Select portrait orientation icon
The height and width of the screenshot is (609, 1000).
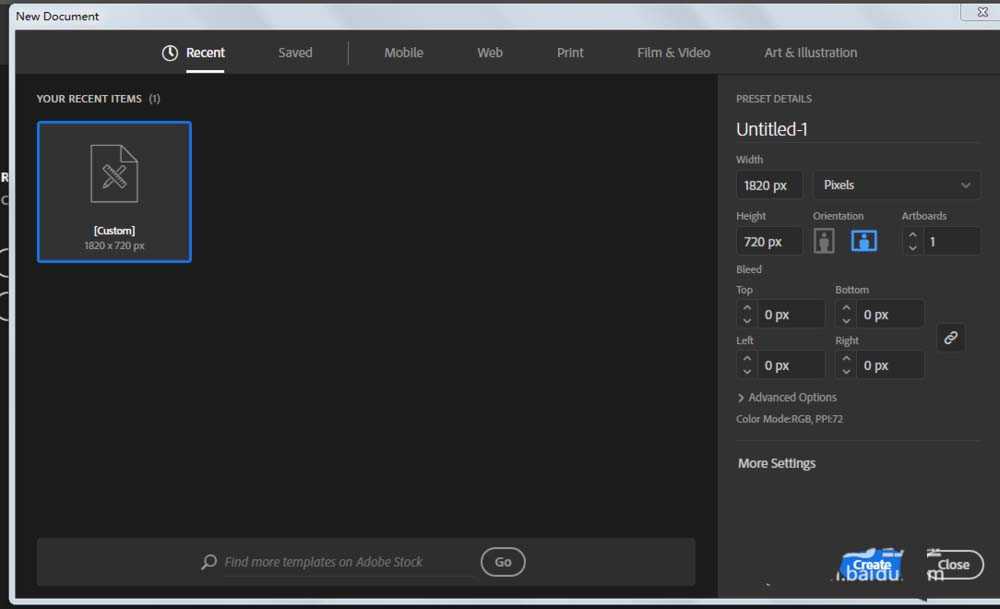coord(824,241)
